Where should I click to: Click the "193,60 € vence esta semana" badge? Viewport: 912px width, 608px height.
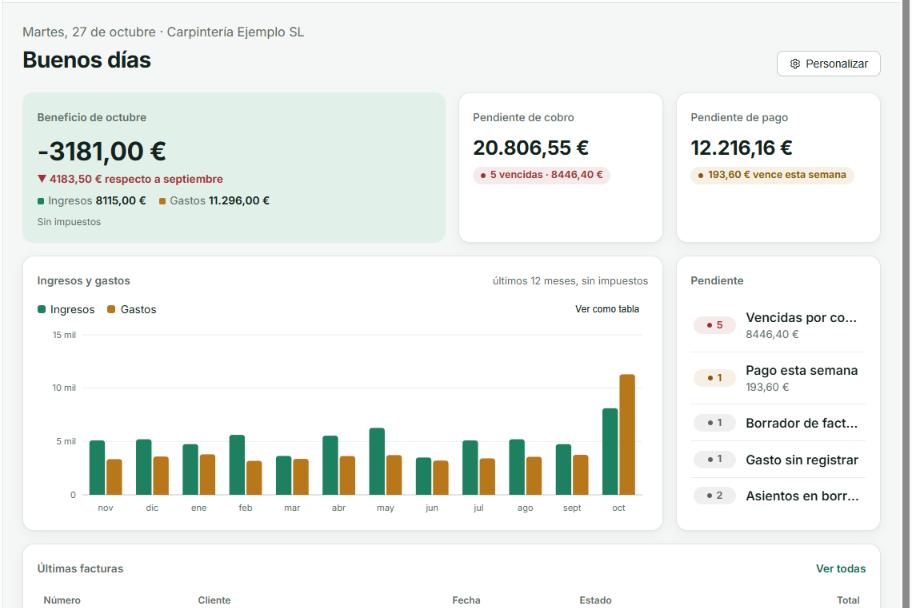tap(772, 175)
